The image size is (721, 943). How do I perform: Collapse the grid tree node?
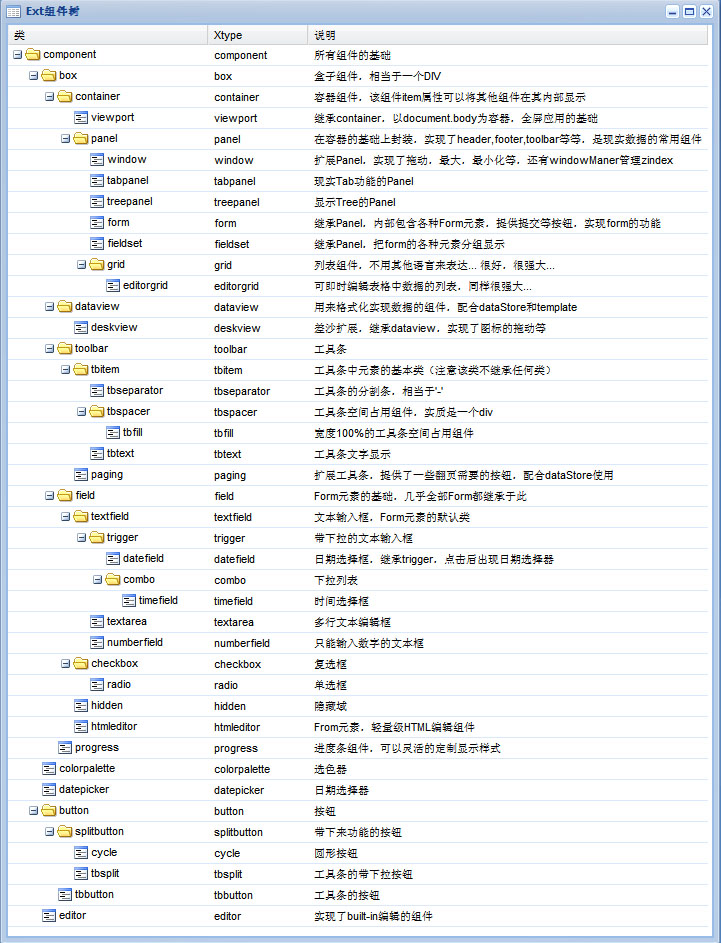[x=81, y=265]
